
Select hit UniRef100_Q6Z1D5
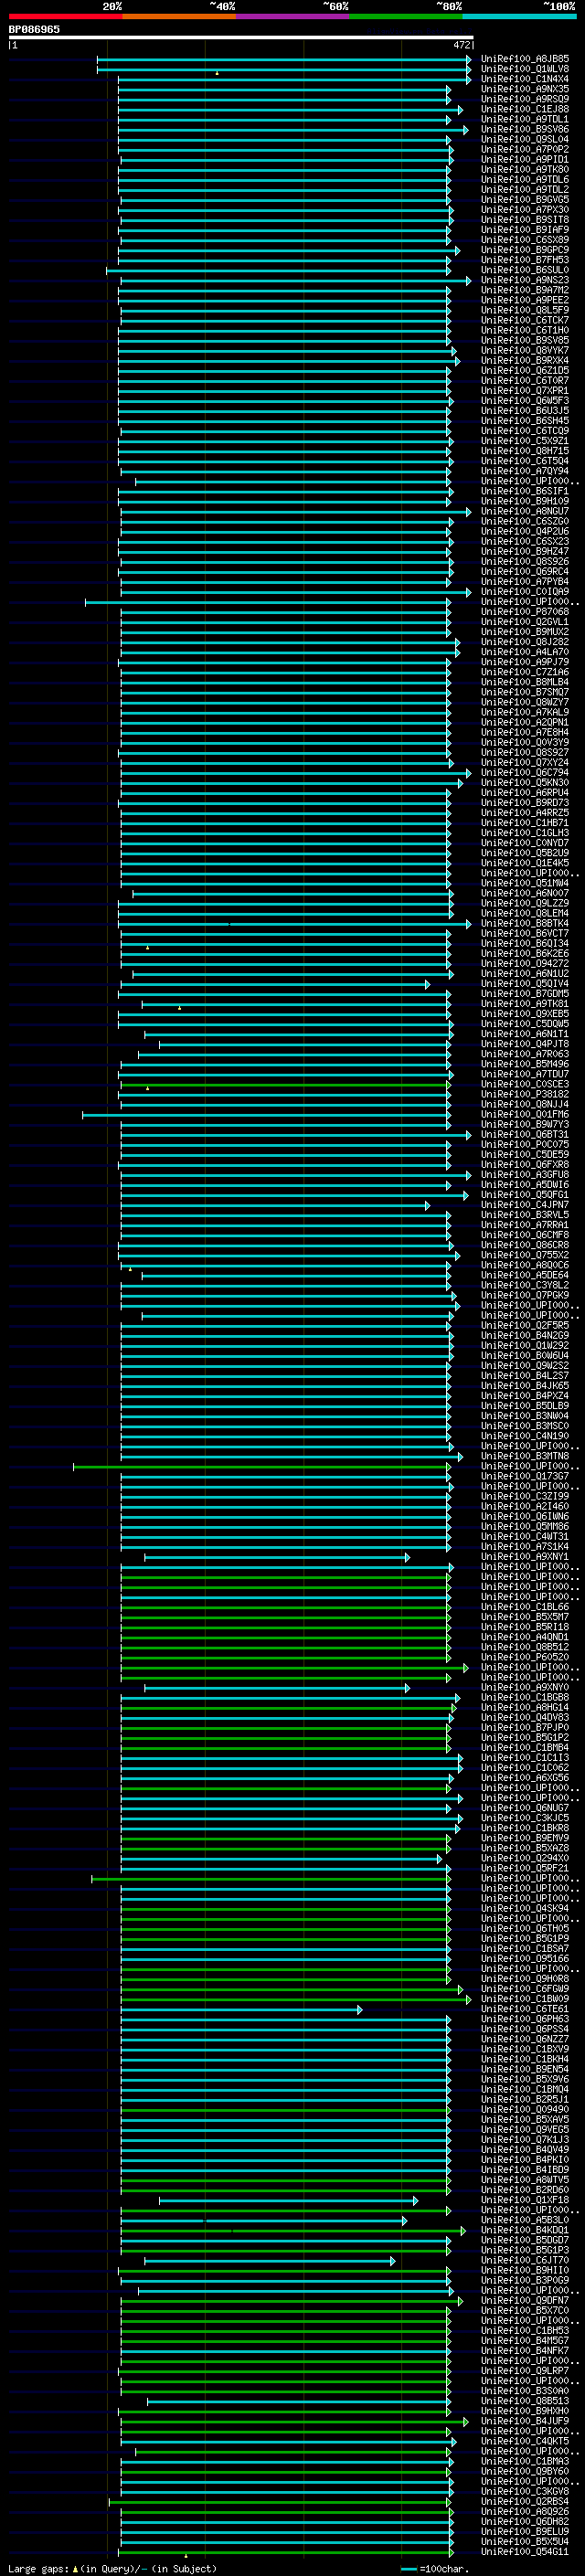coord(525,371)
